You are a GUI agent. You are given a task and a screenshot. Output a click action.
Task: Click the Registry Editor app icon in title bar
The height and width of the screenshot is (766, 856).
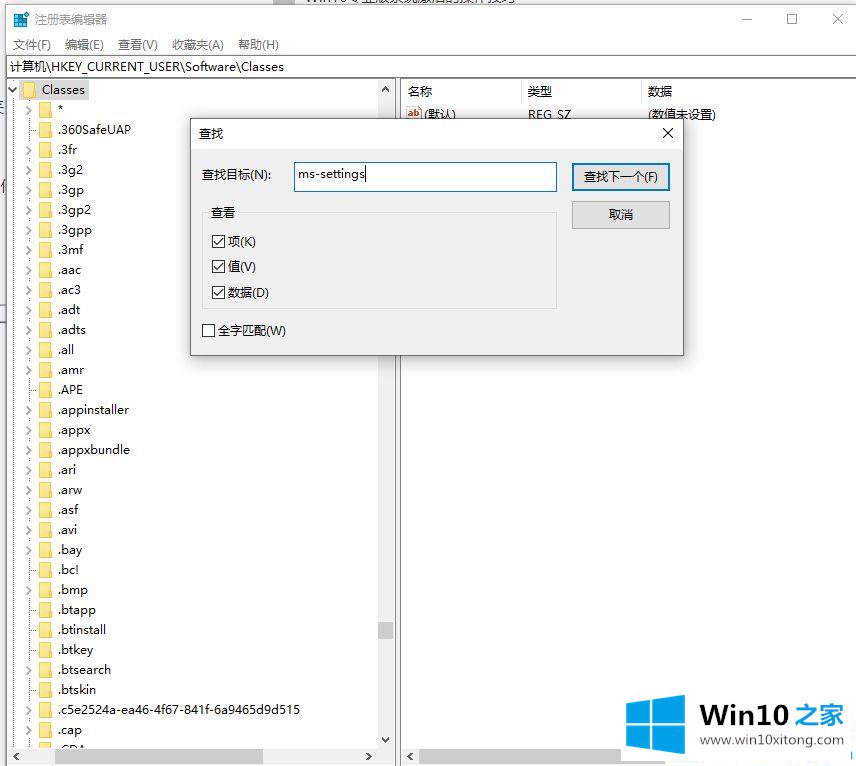tap(21, 19)
